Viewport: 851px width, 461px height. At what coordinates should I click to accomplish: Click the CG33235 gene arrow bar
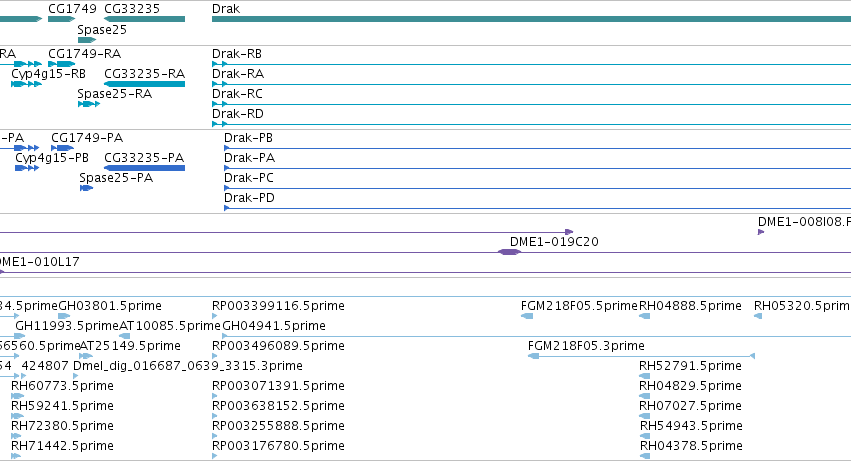coord(144,19)
